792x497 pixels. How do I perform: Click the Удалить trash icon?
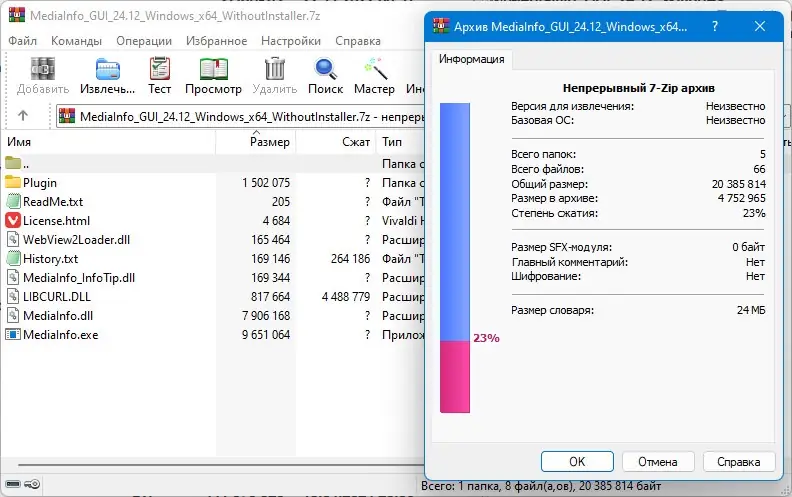pos(275,69)
